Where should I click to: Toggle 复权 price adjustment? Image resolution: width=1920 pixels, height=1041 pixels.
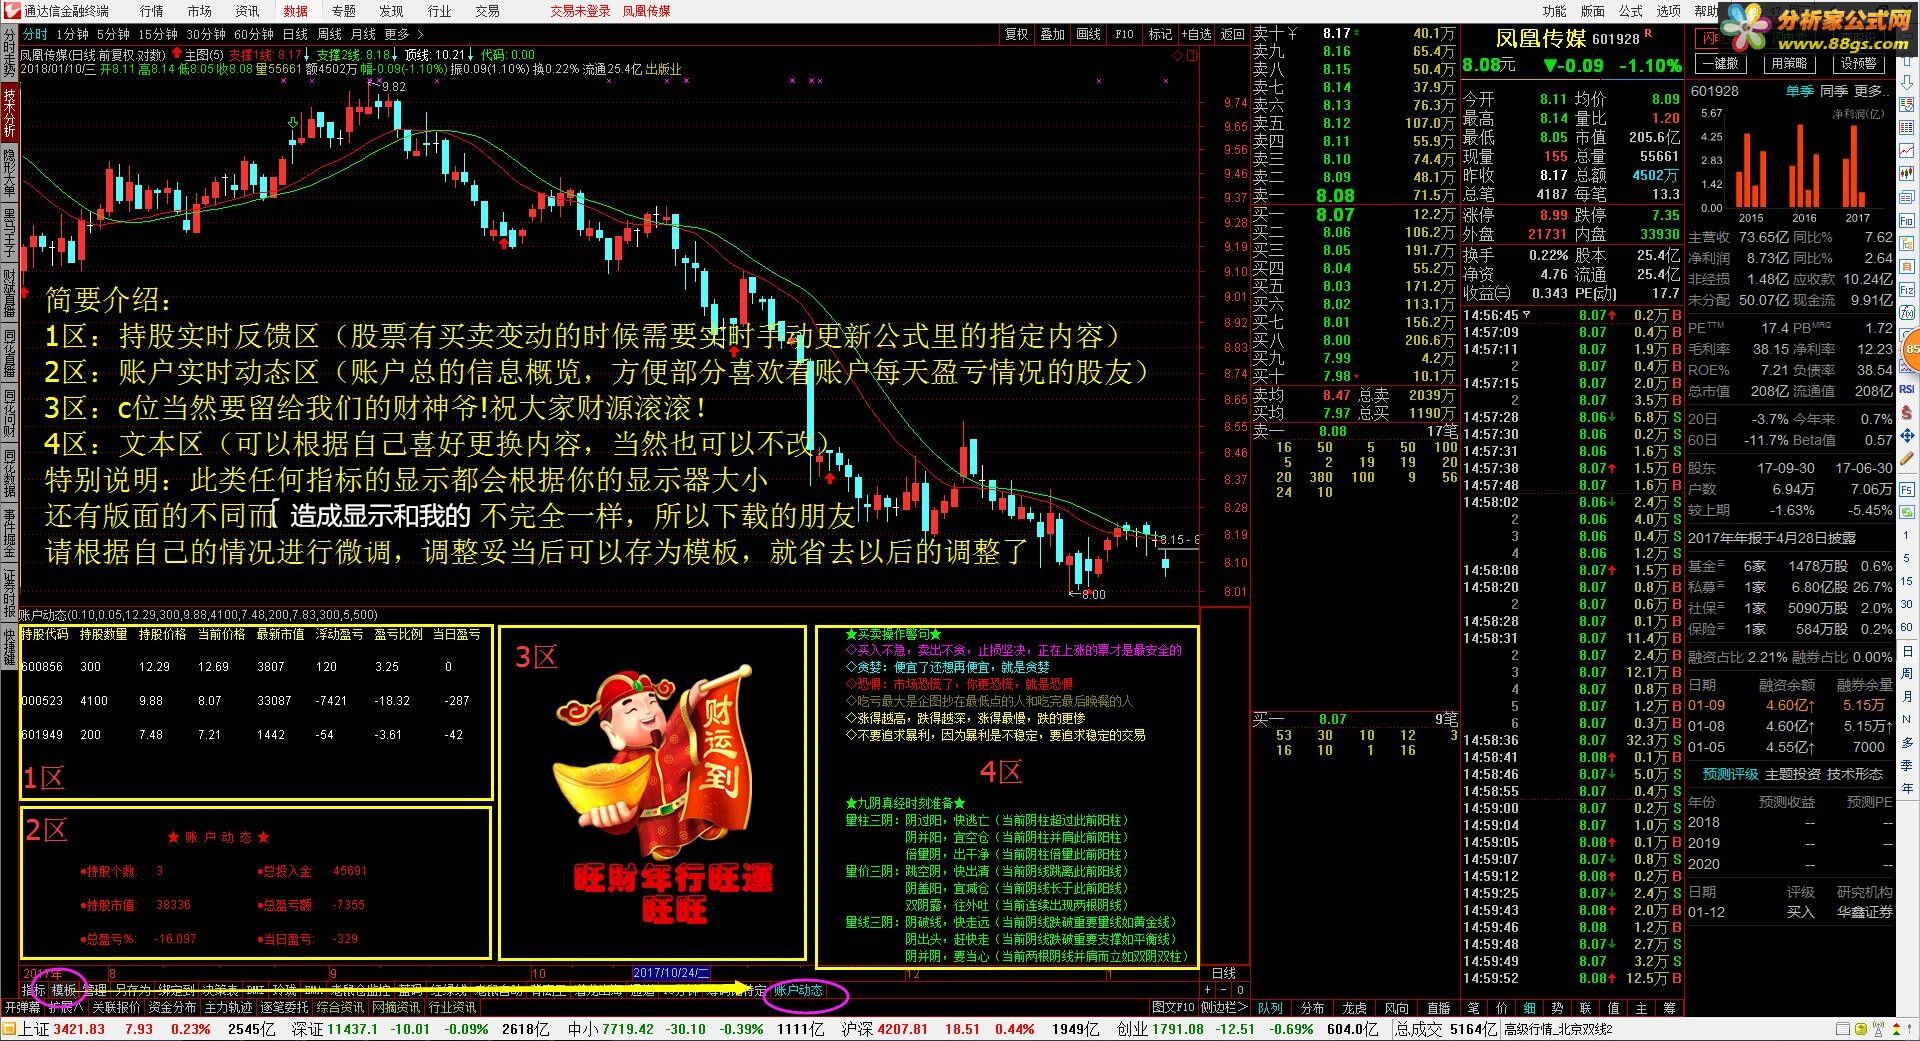1016,34
